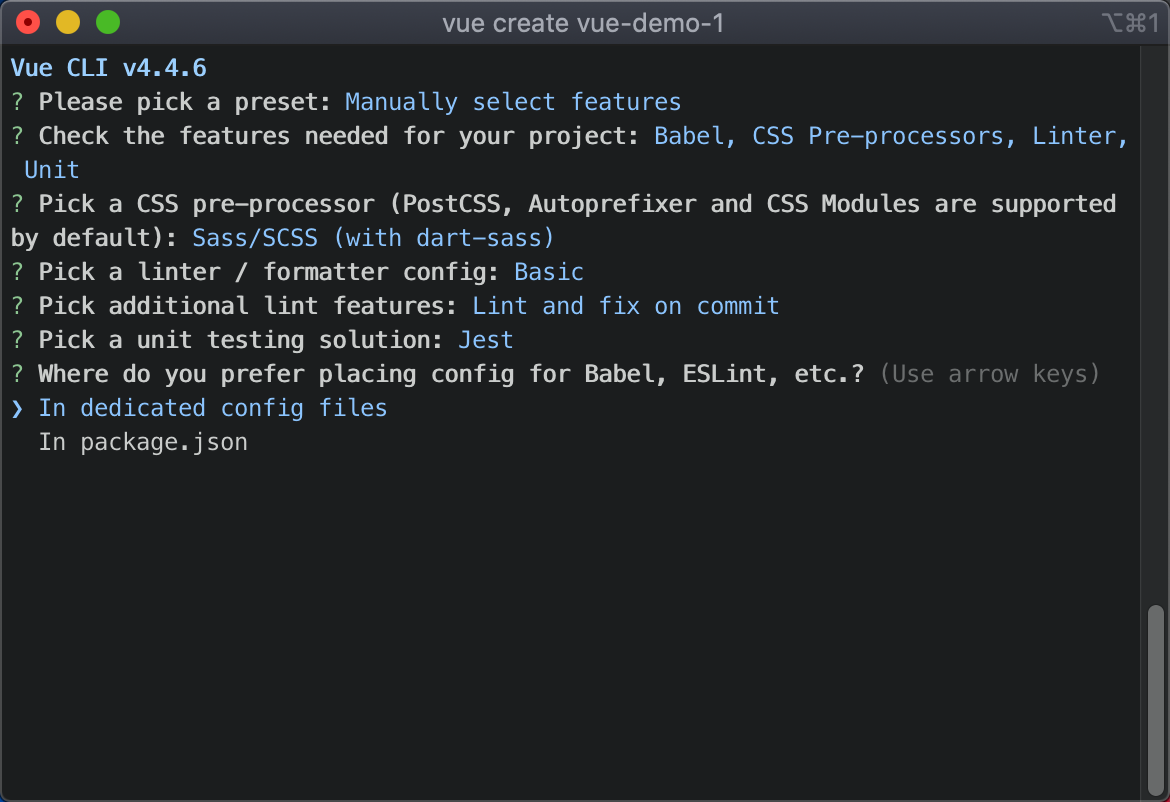Viewport: 1170px width, 802px height.
Task: Click the 'Sass/SCSS (with dart-sass)' answer
Action: click(373, 238)
